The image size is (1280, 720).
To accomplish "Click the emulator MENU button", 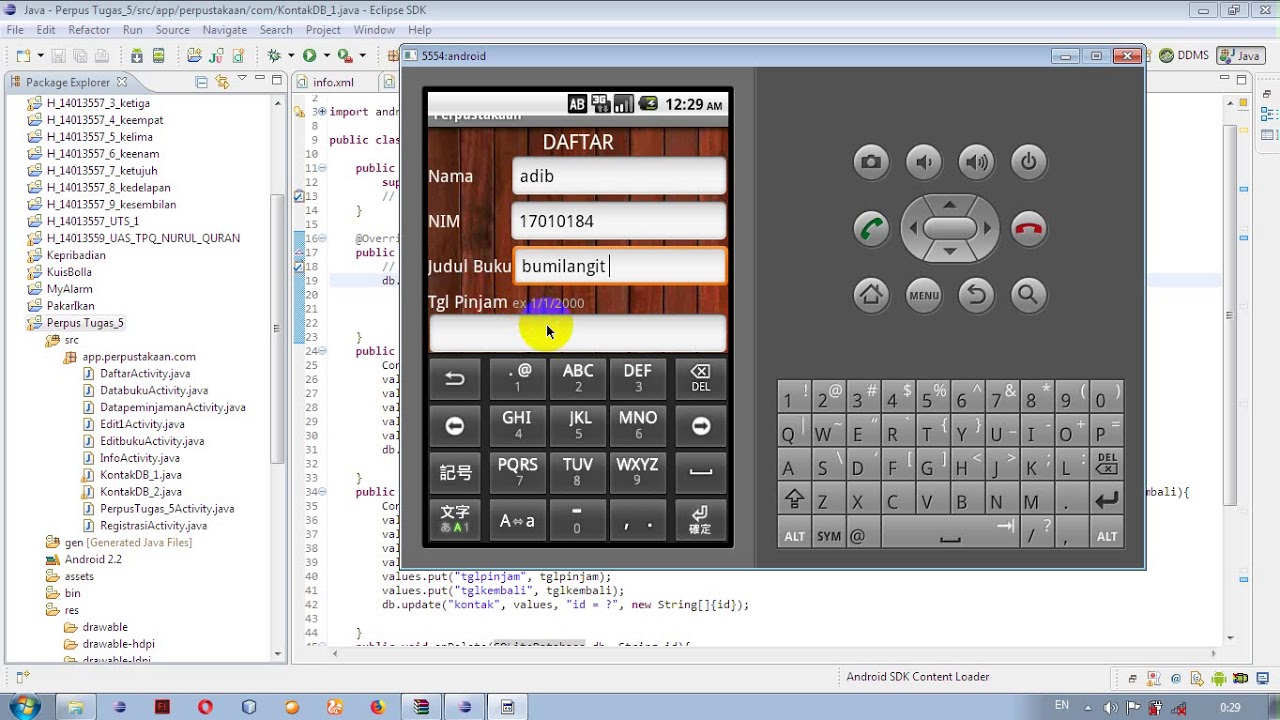I will pyautogui.click(x=924, y=295).
